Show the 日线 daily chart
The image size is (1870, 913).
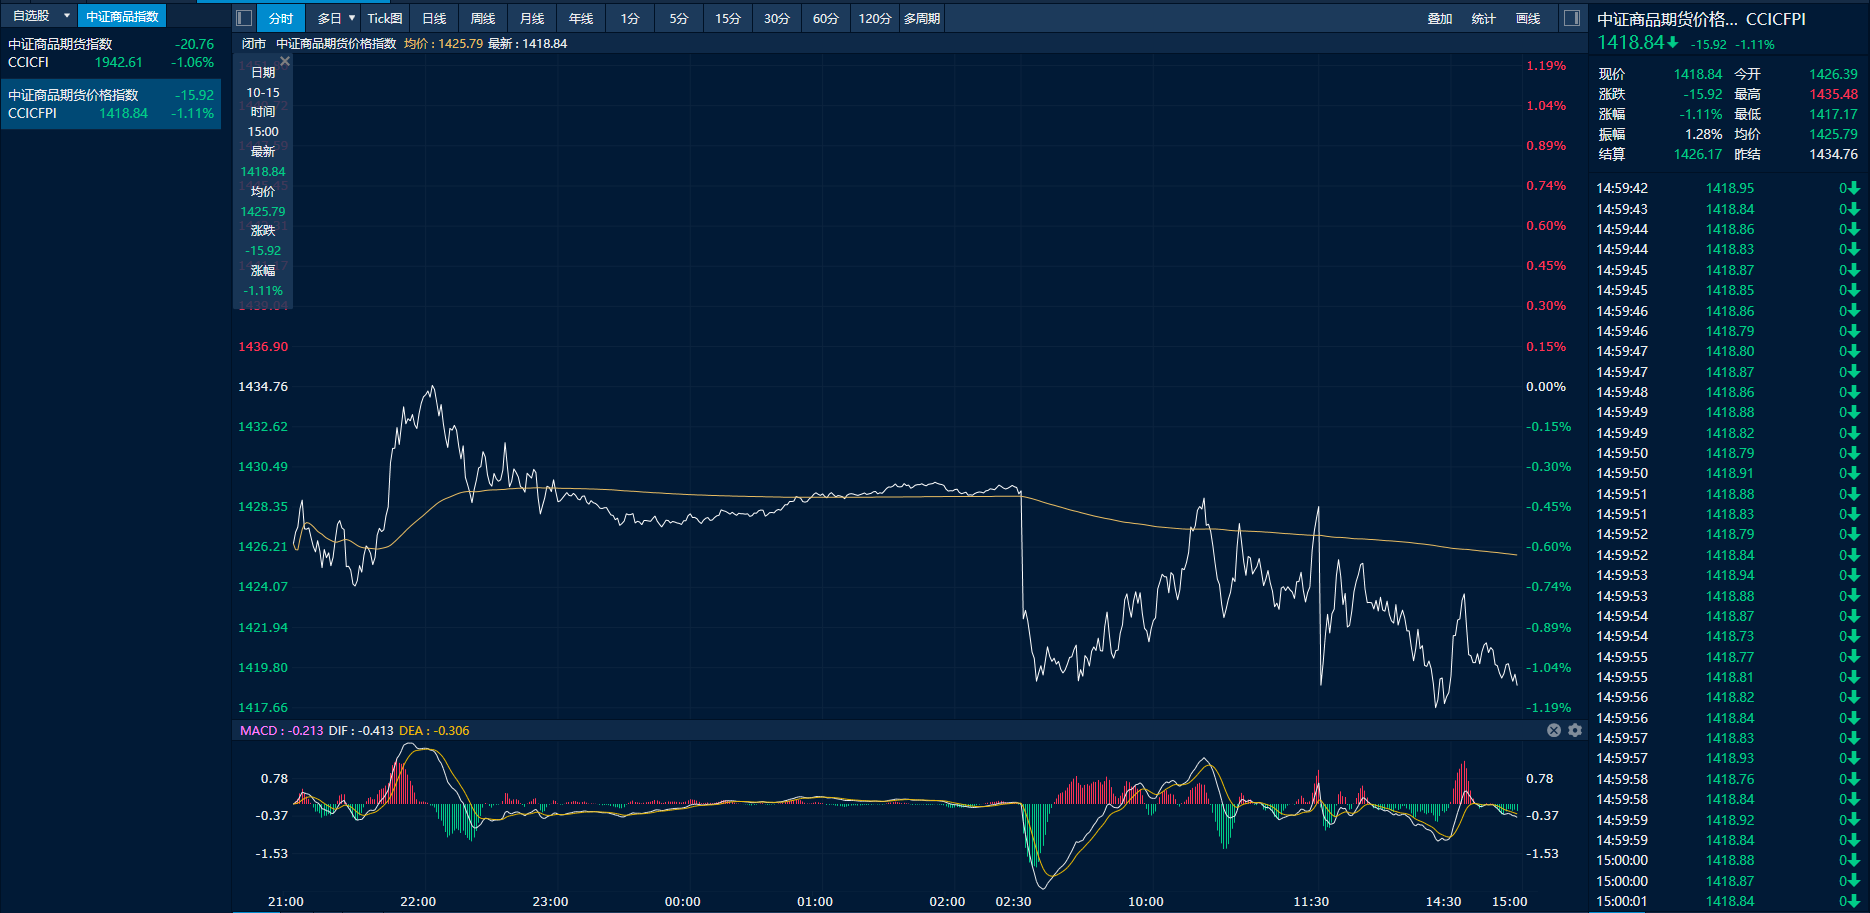tap(434, 18)
